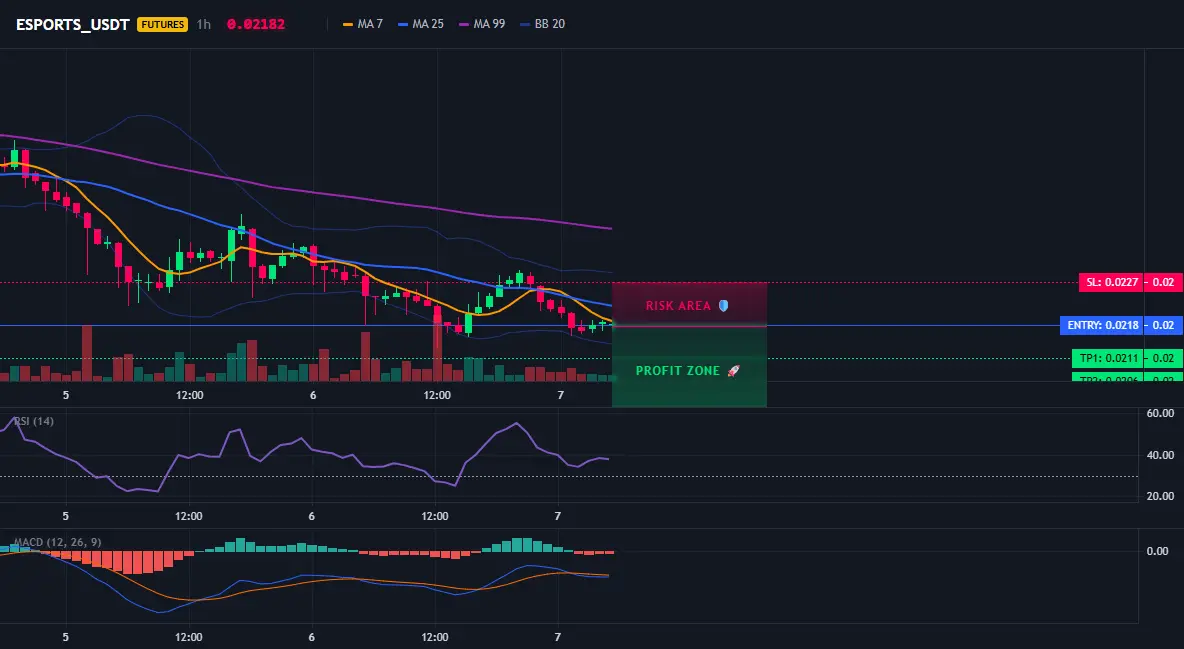
Task: Click the 60.00 RSI axis value
Action: [x=1160, y=413]
